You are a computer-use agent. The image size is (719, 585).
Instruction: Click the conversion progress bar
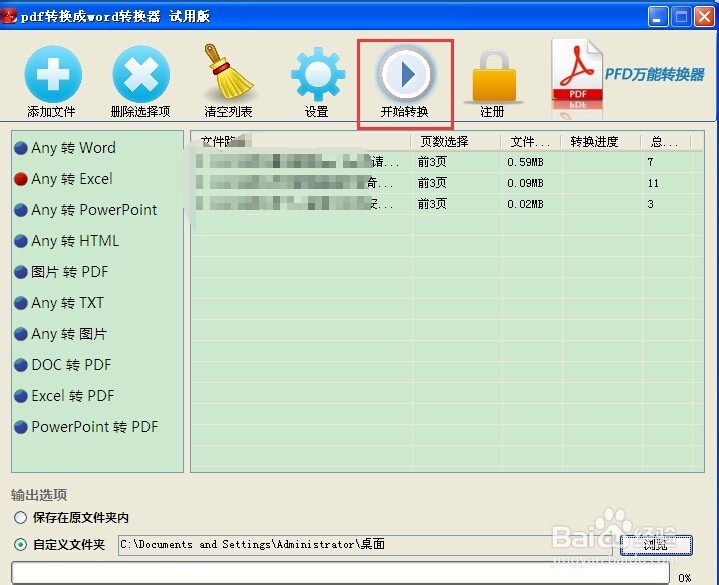click(x=340, y=572)
